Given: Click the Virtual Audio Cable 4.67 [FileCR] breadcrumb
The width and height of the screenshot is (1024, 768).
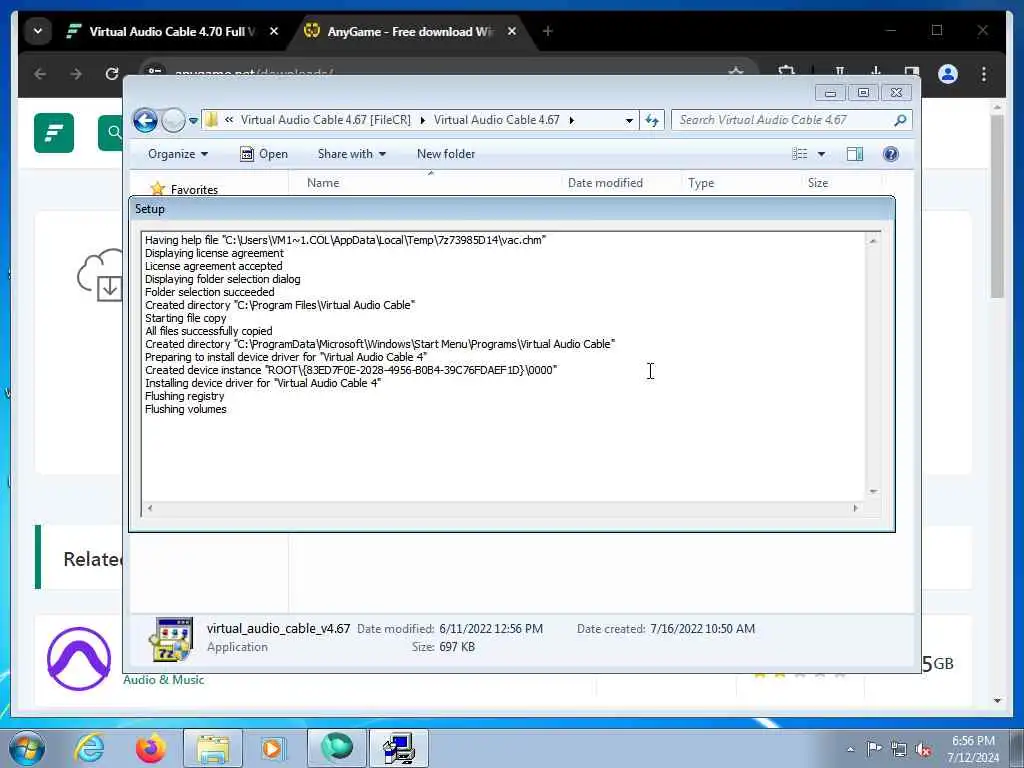Looking at the screenshot, I should 325,120.
